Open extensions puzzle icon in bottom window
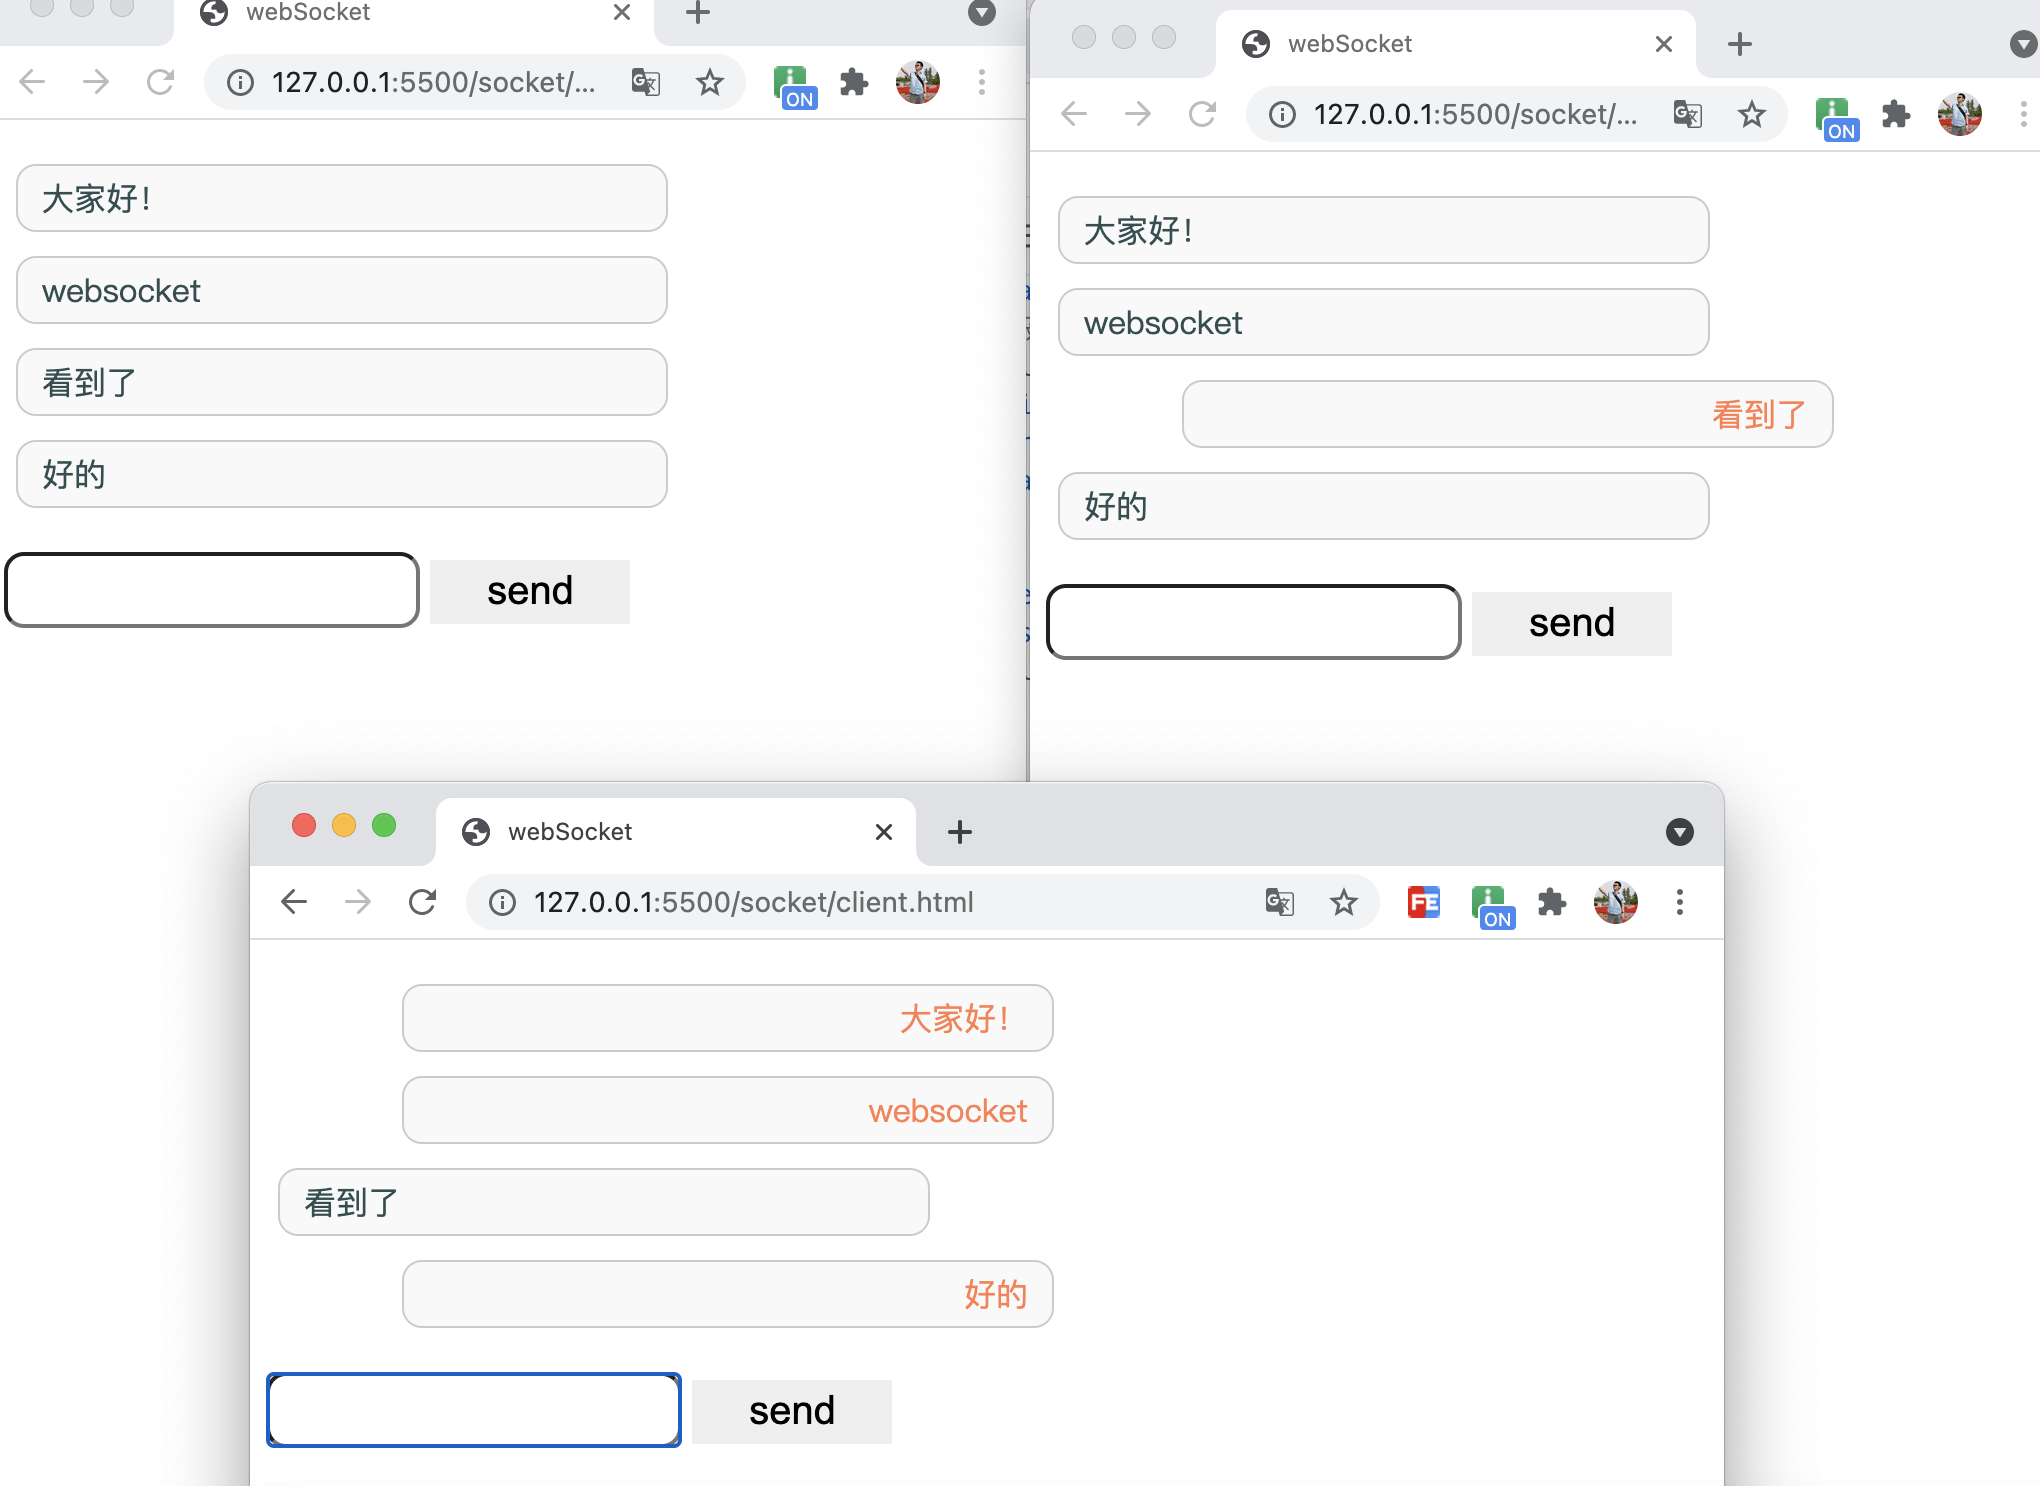This screenshot has width=2040, height=1486. point(1551,902)
